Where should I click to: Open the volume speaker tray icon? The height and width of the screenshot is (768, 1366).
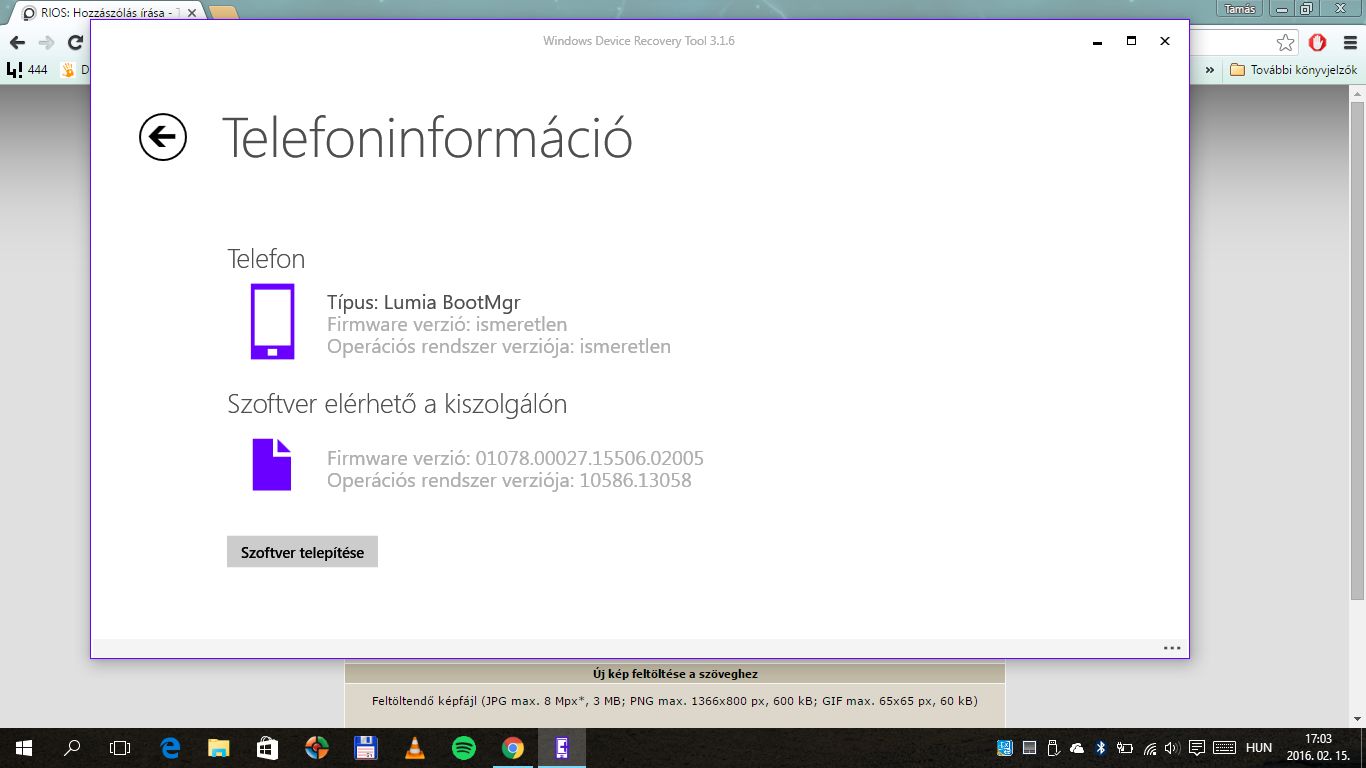[1172, 748]
